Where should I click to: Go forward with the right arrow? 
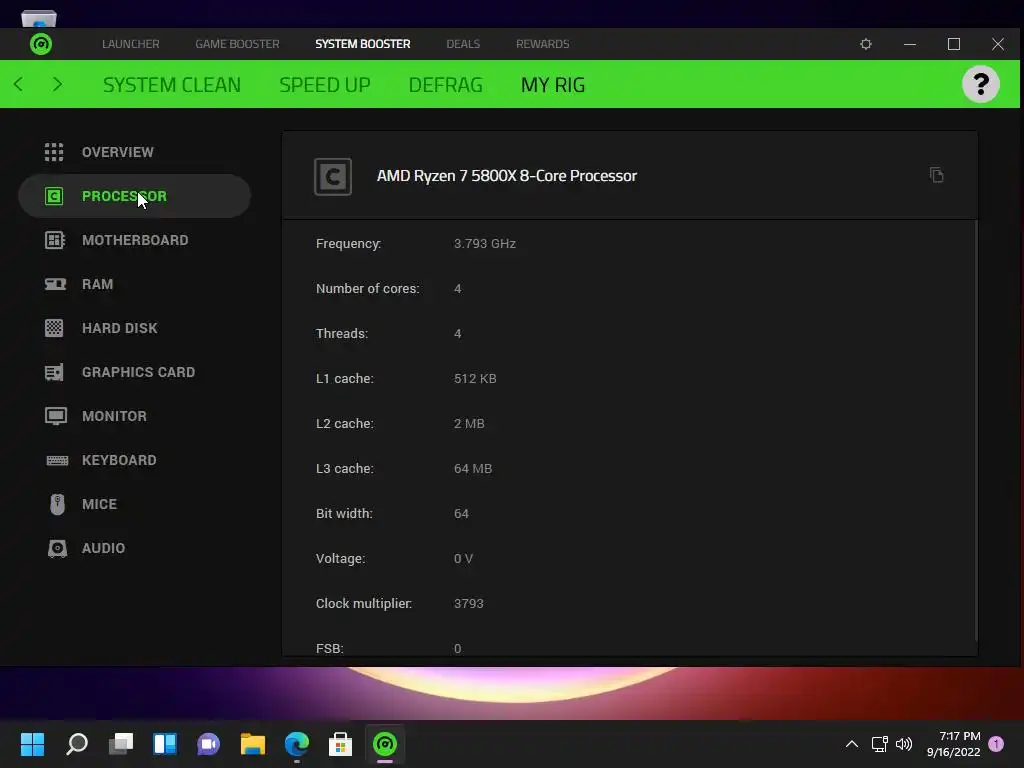(57, 84)
